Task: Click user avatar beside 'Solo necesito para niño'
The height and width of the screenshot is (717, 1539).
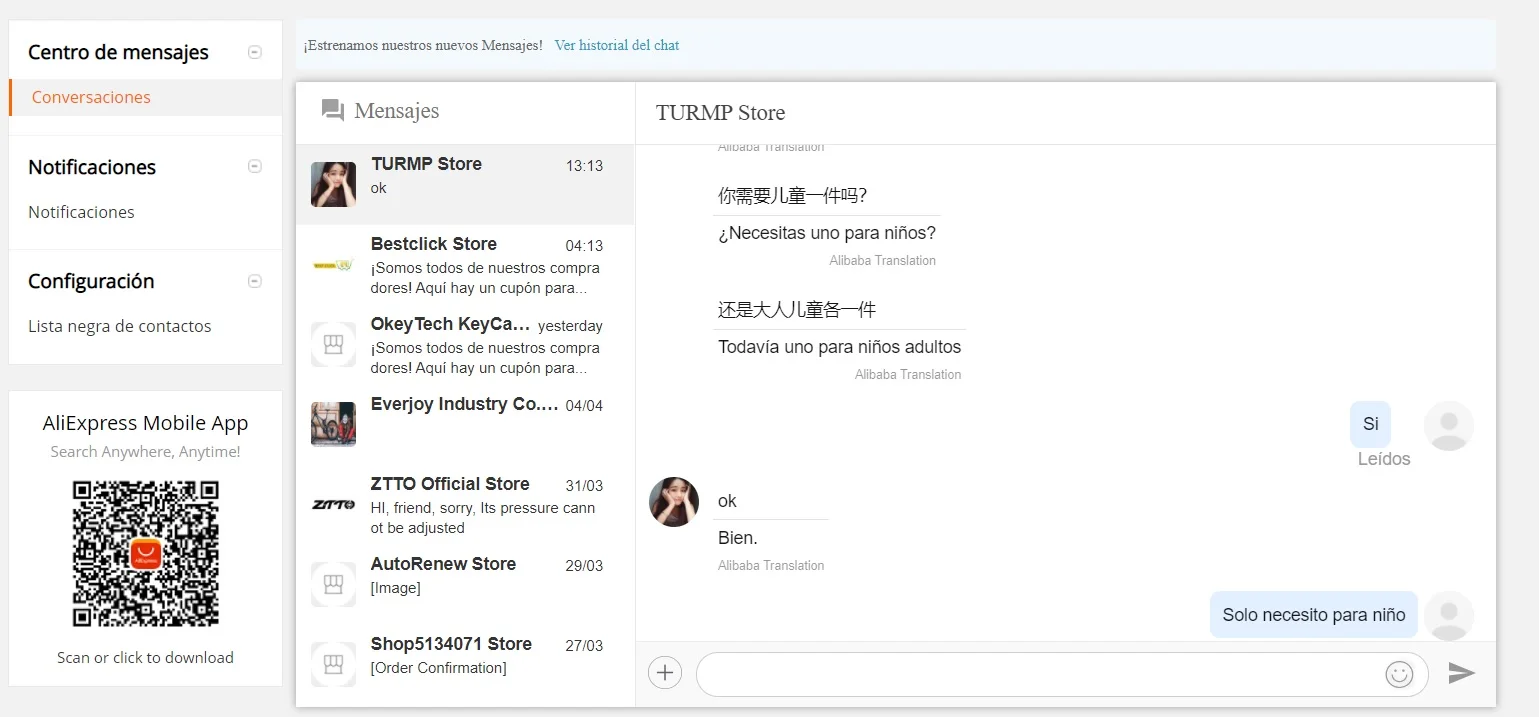Action: 1448,615
